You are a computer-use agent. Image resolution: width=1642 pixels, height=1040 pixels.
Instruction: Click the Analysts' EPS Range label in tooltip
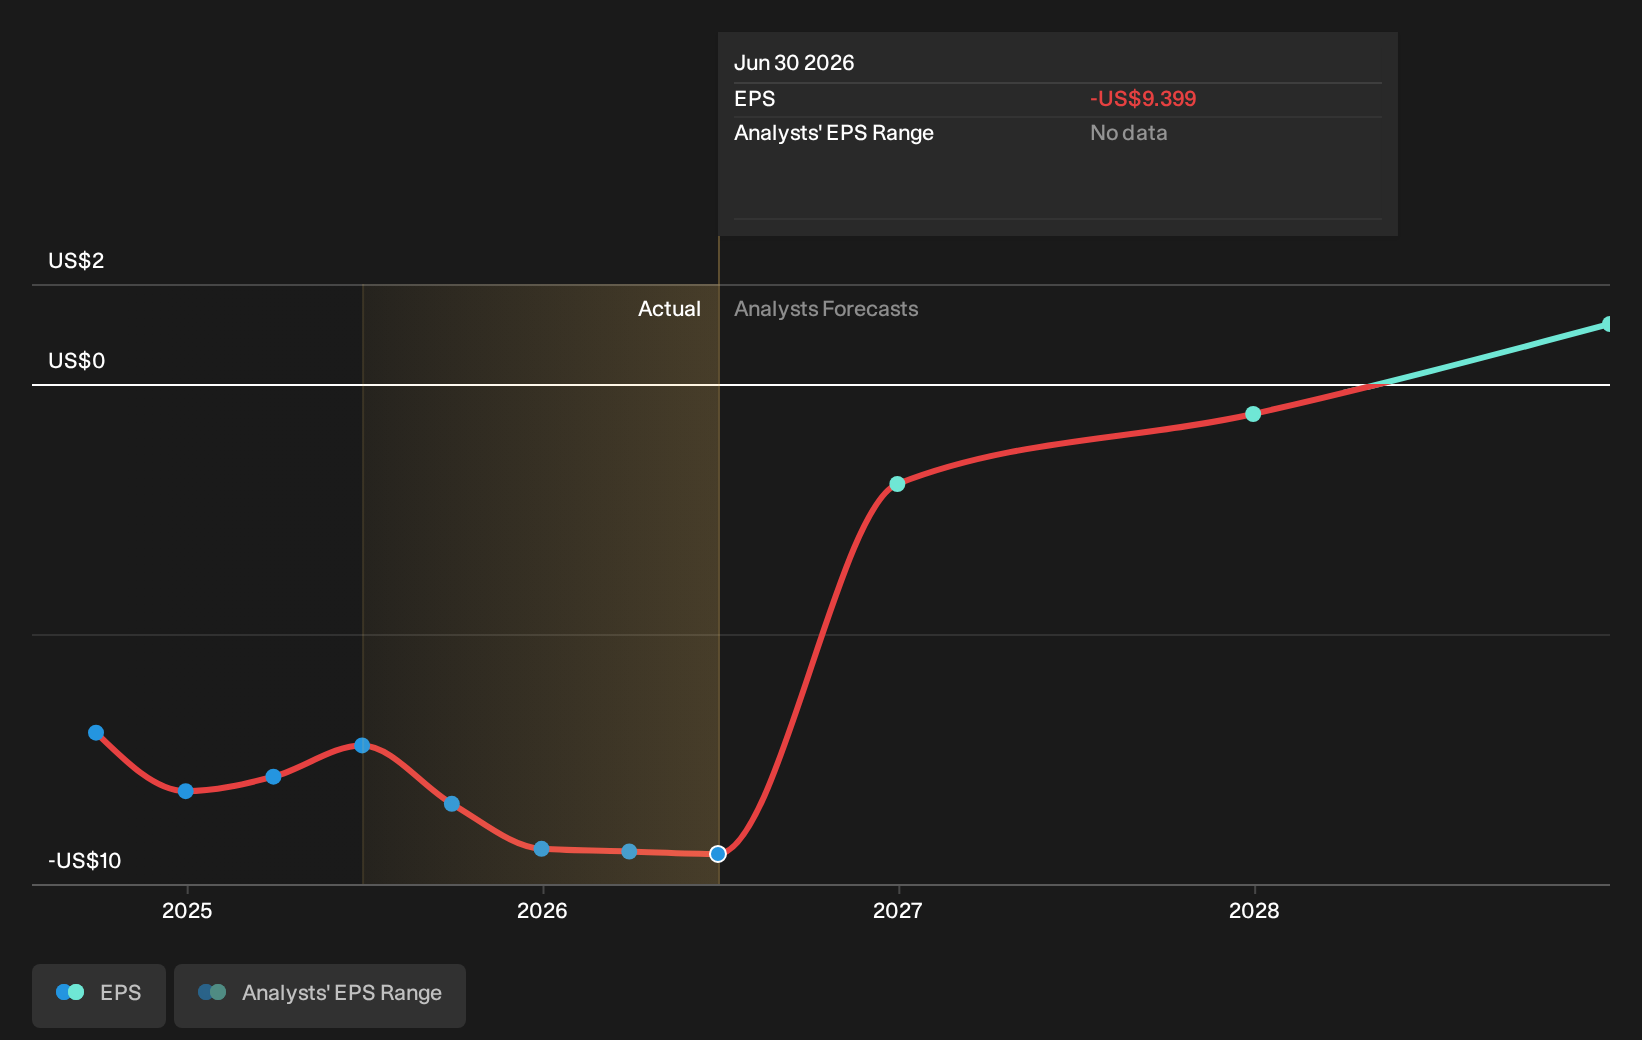point(834,133)
